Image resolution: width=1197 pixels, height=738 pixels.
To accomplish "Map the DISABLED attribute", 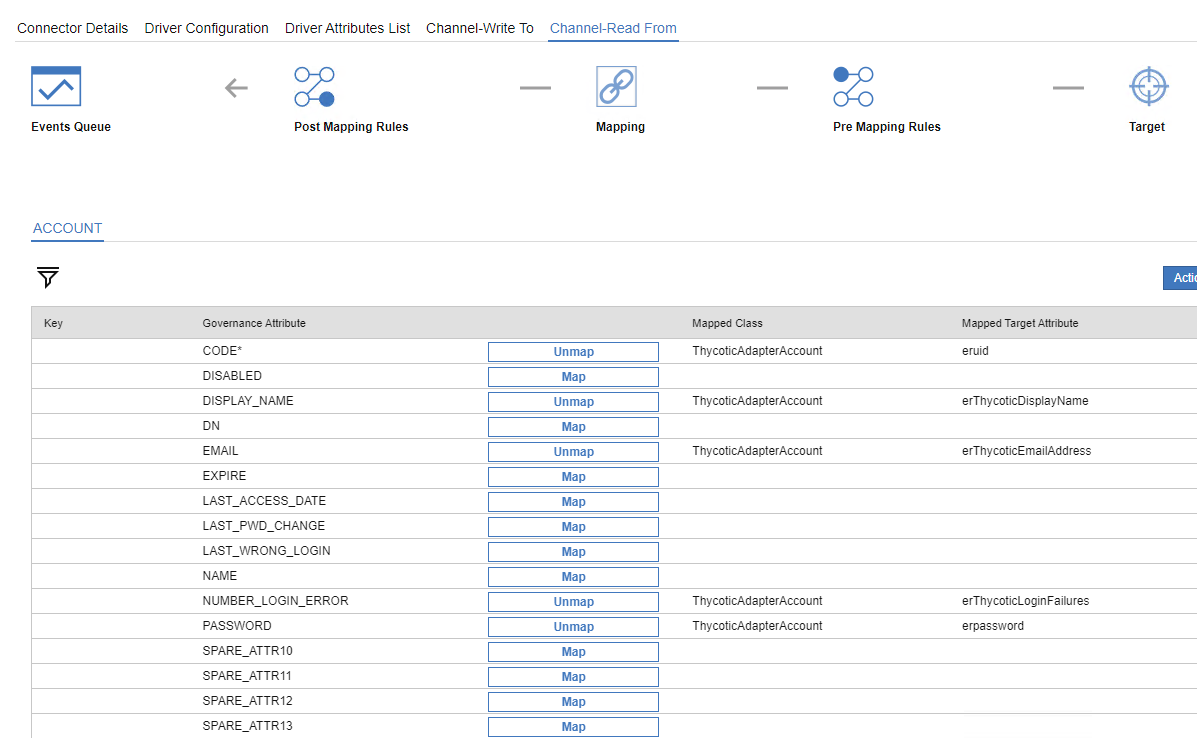I will point(573,377).
